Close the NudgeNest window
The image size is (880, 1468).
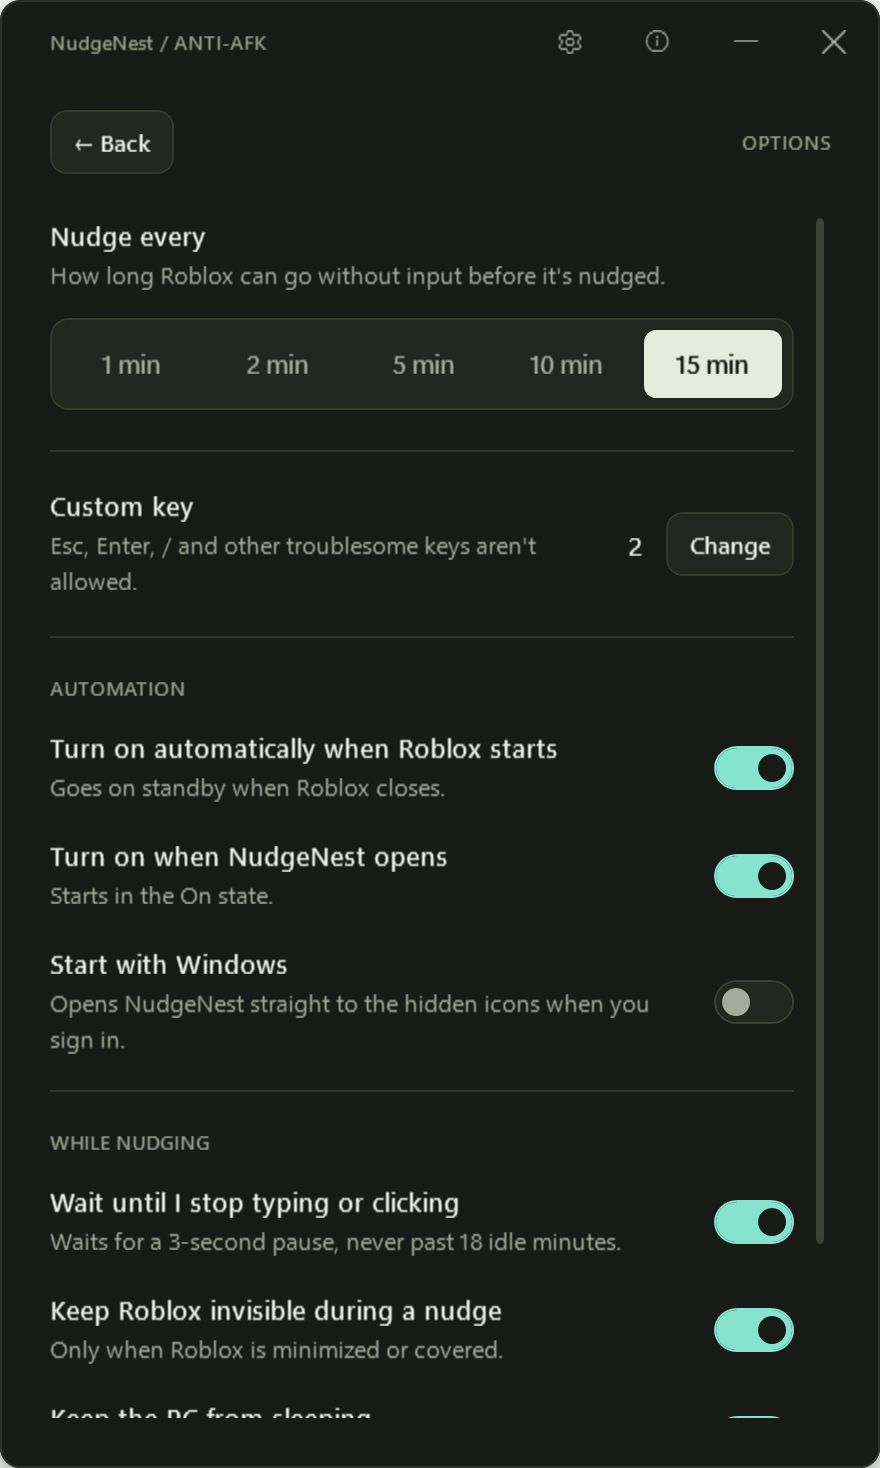(834, 42)
